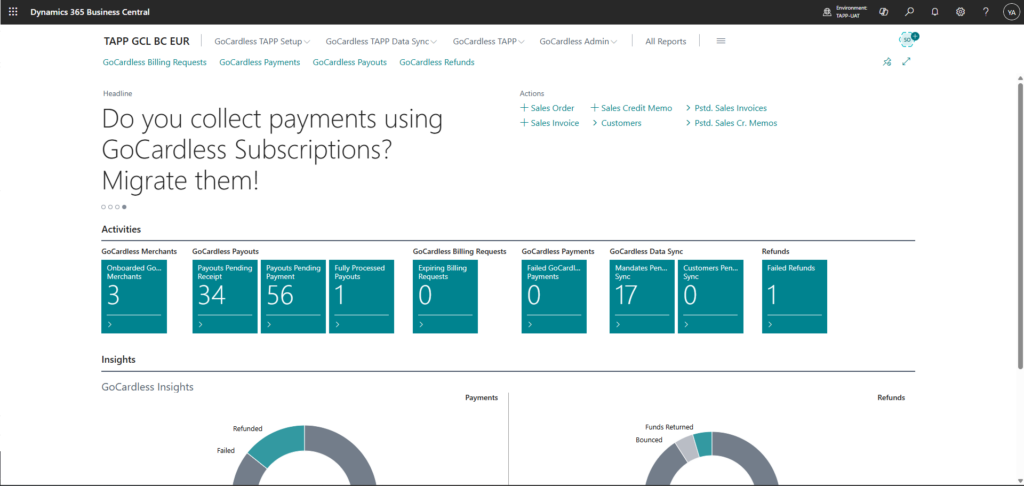Click the TAPP GCL BC EUR company name
Image resolution: width=1024 pixels, height=486 pixels.
[x=146, y=41]
